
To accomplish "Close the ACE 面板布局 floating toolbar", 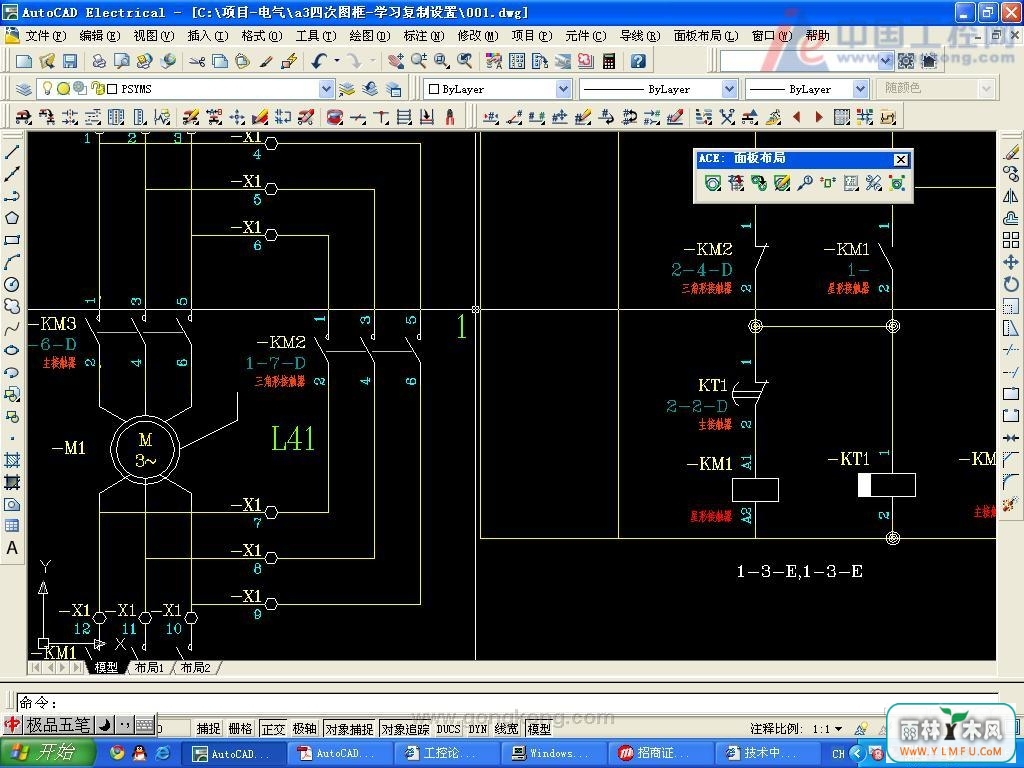I will click(901, 159).
